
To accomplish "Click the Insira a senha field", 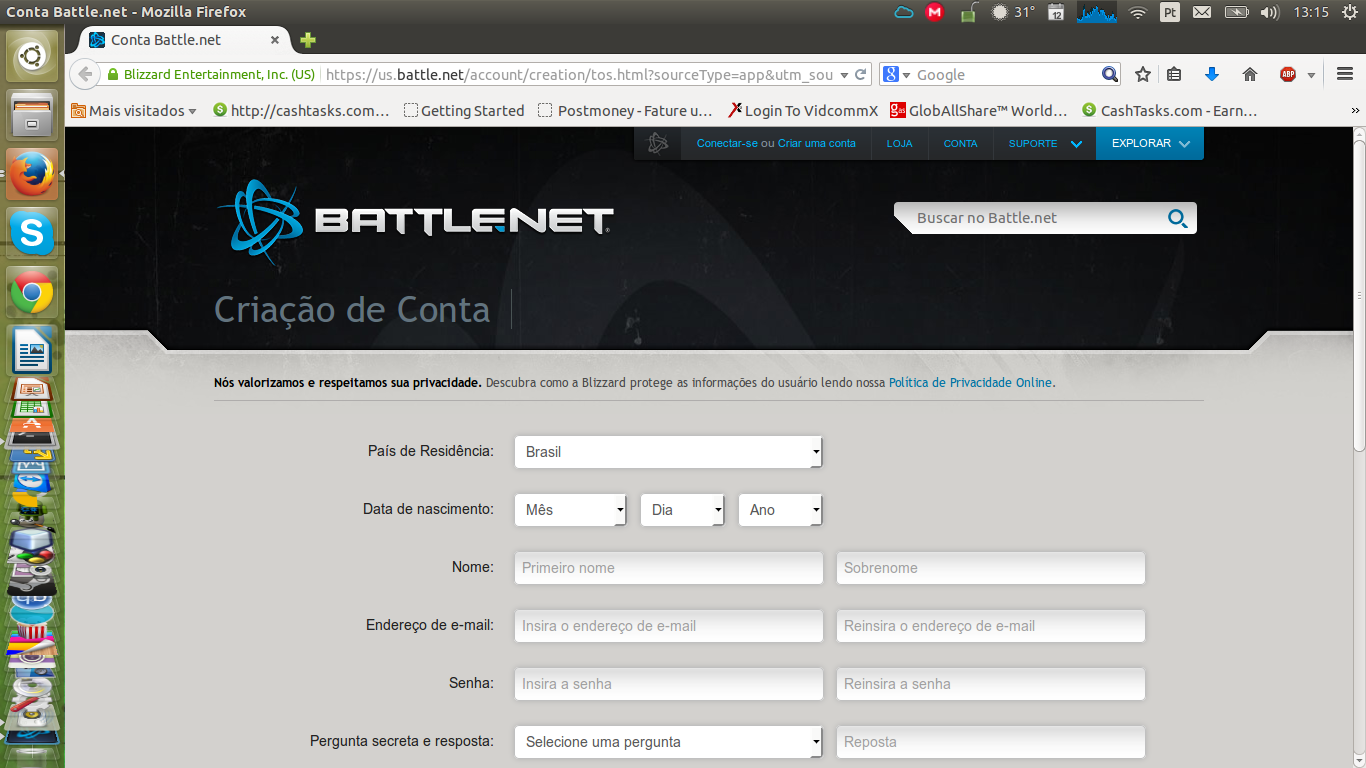I will click(668, 684).
